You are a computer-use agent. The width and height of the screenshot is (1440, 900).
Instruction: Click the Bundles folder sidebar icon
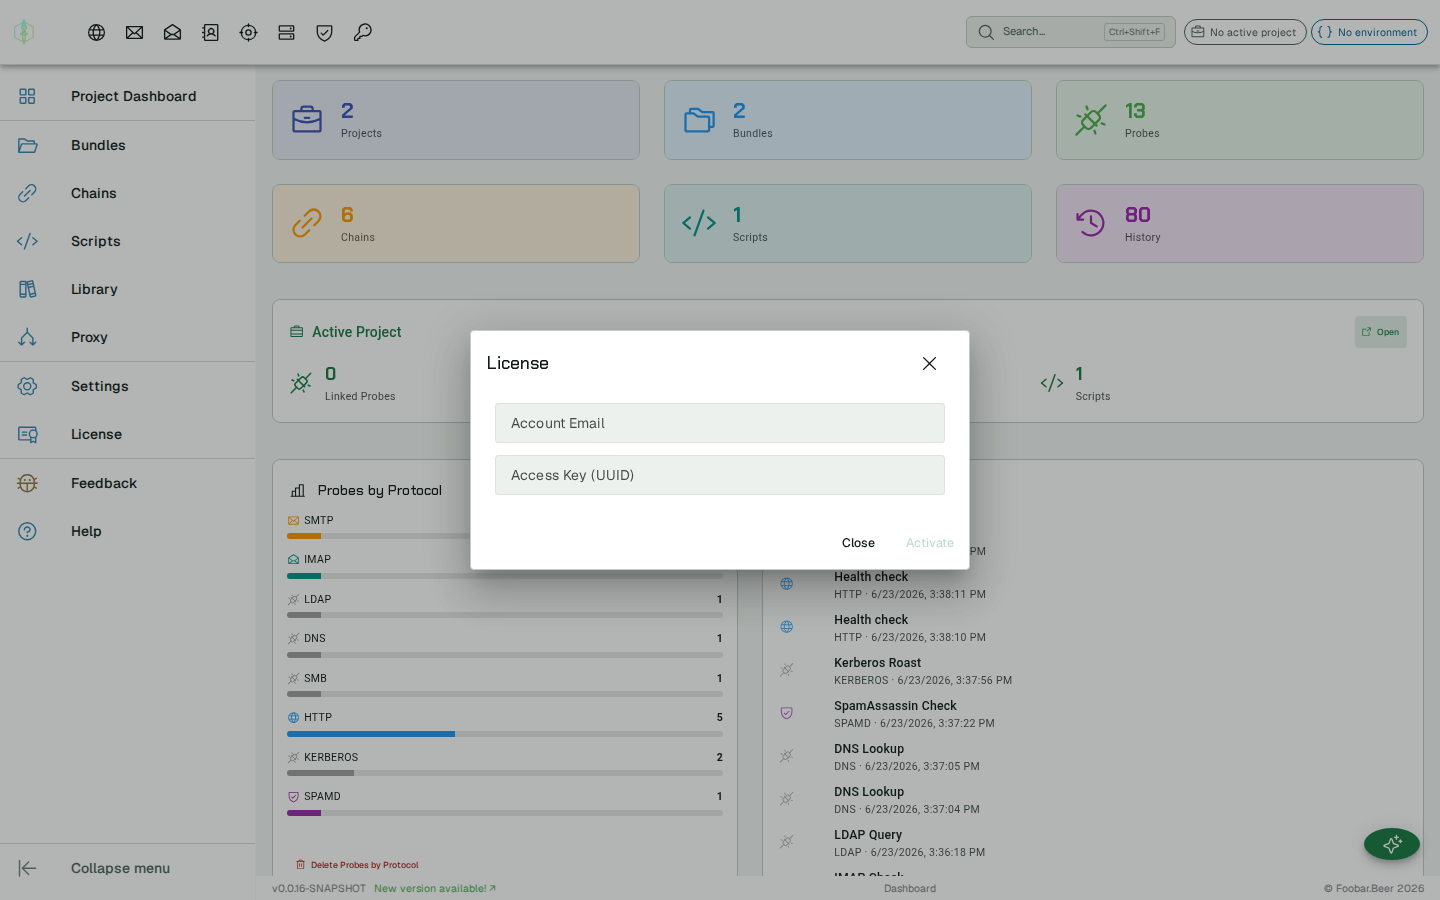(27, 145)
